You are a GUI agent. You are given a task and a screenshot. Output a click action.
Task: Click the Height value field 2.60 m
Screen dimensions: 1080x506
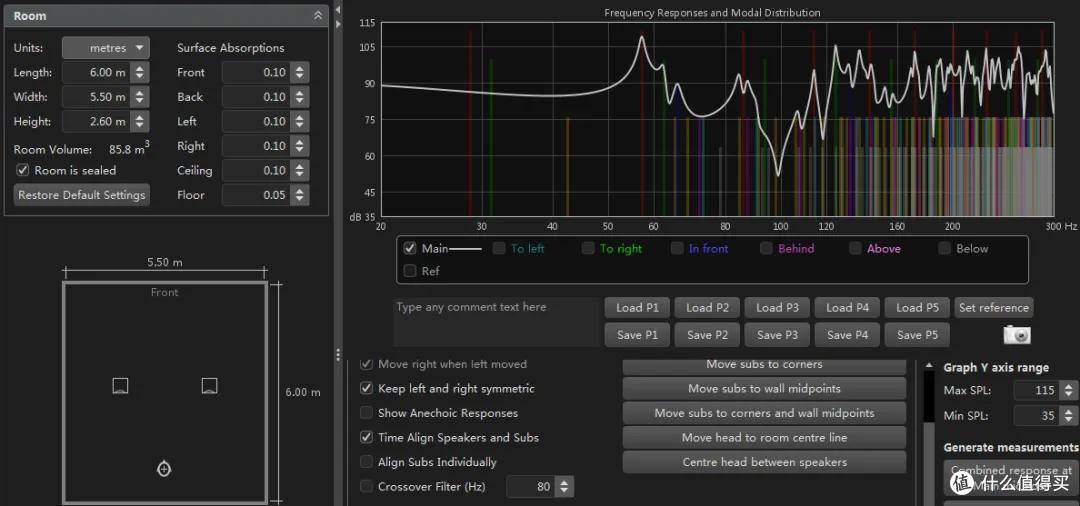(x=97, y=122)
